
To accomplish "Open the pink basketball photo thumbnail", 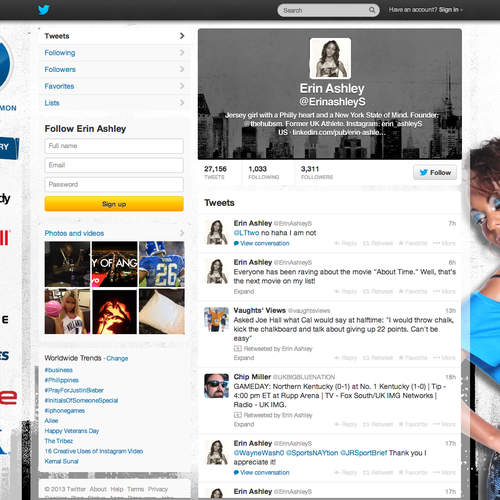I will (x=67, y=311).
